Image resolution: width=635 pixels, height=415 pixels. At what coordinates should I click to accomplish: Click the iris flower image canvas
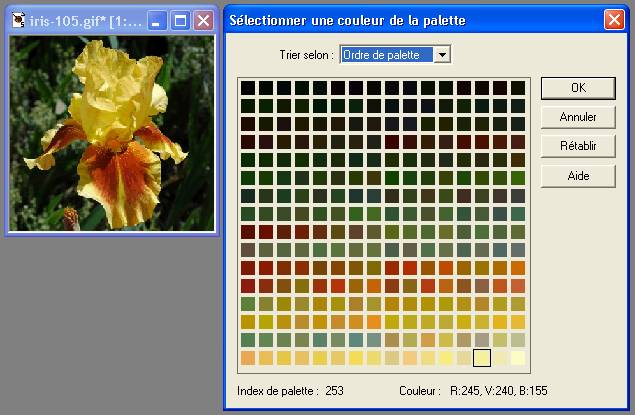112,133
